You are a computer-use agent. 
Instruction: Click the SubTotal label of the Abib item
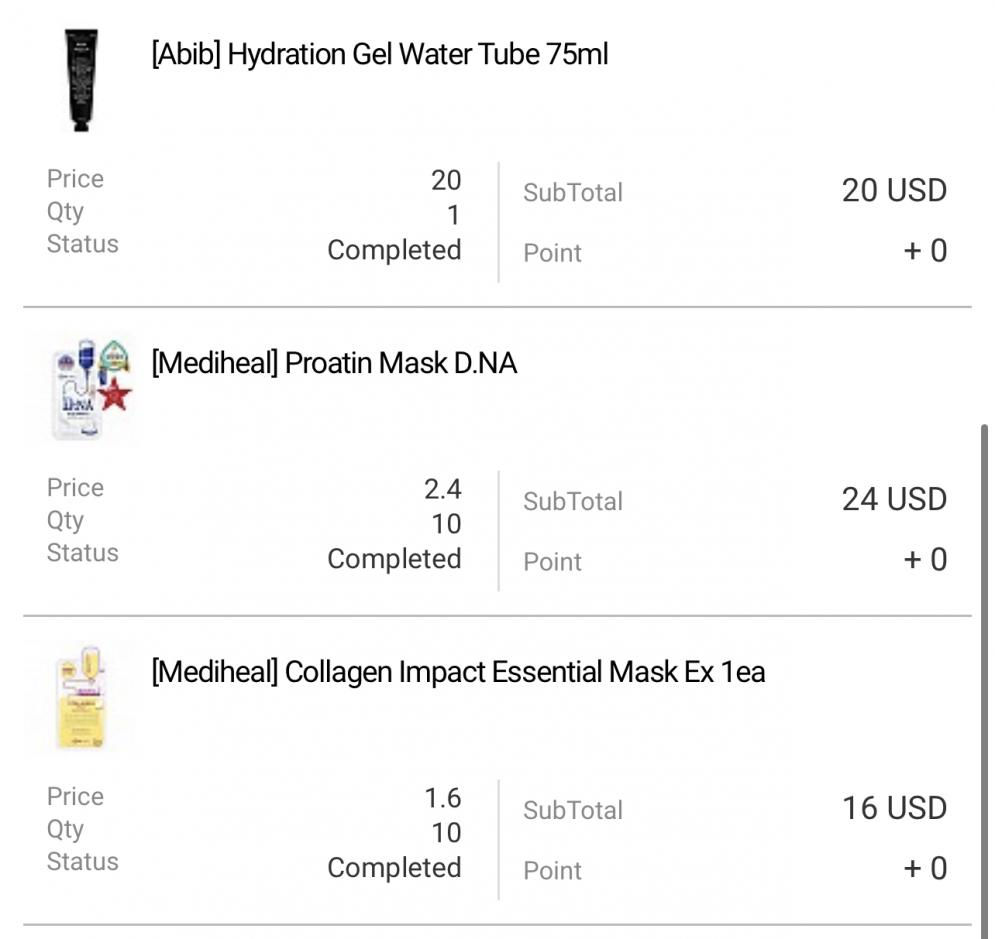click(x=573, y=192)
